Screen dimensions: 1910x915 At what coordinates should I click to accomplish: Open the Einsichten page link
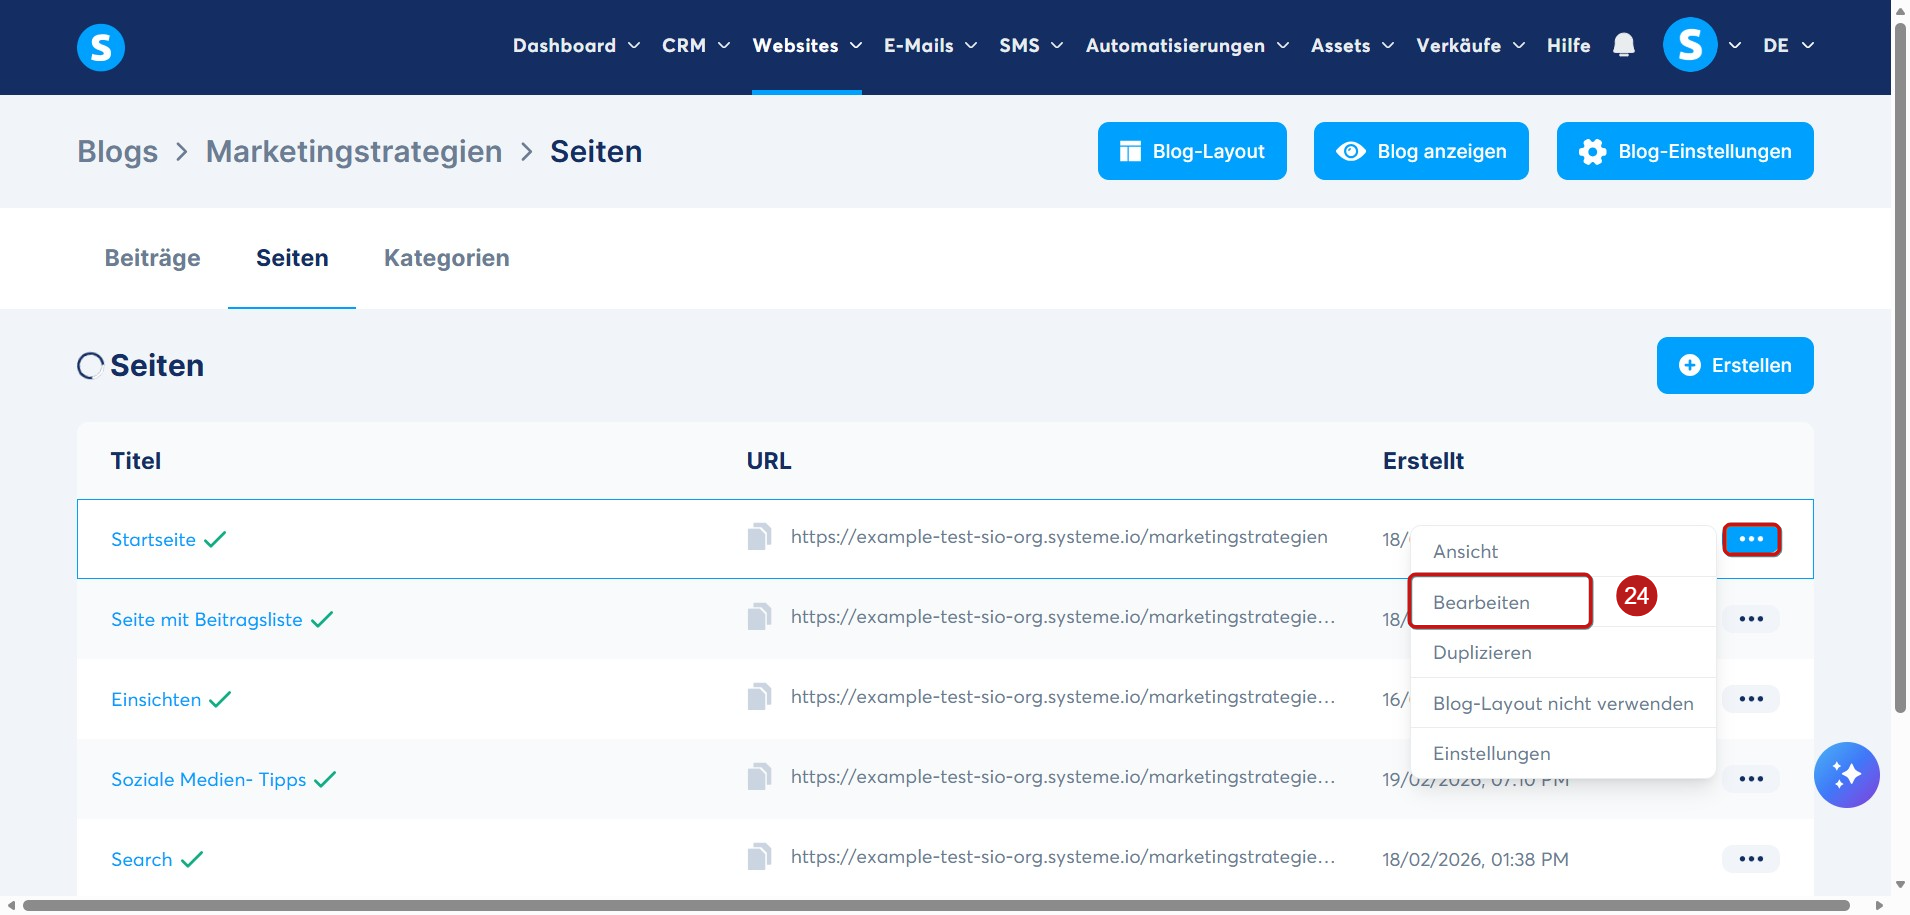click(x=156, y=699)
